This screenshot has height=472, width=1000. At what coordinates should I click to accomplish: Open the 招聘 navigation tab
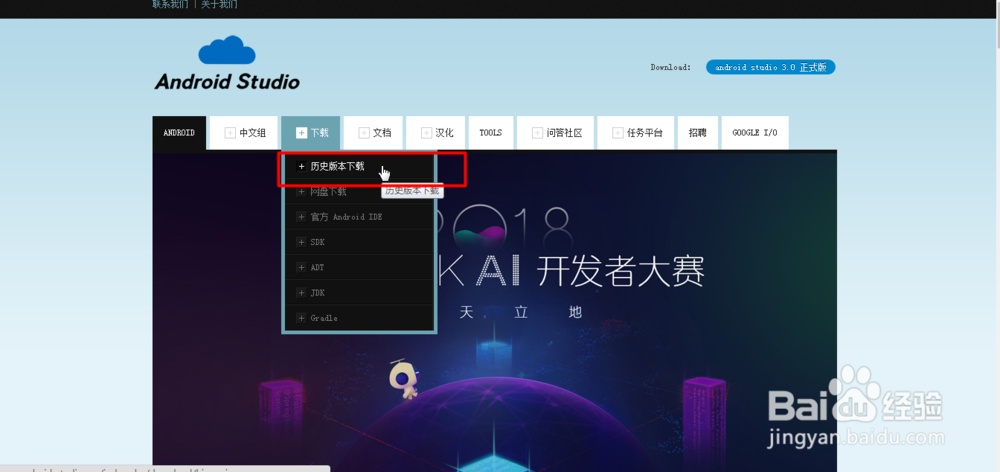[698, 133]
